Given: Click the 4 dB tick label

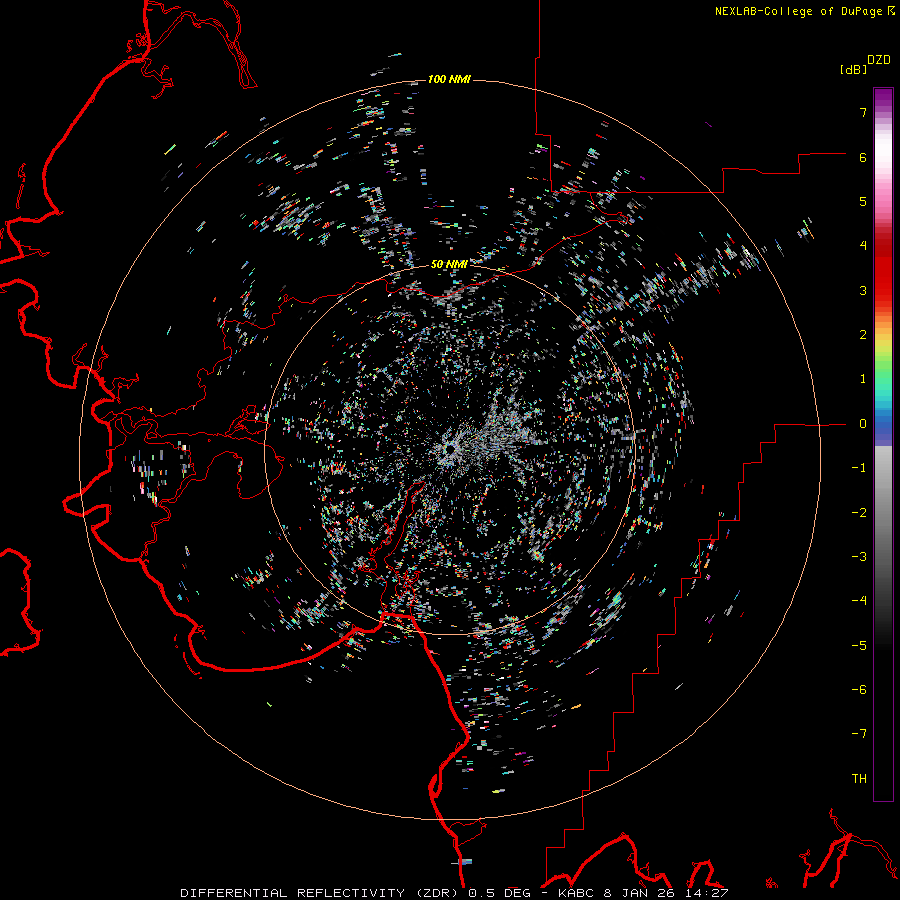Looking at the screenshot, I should (863, 246).
